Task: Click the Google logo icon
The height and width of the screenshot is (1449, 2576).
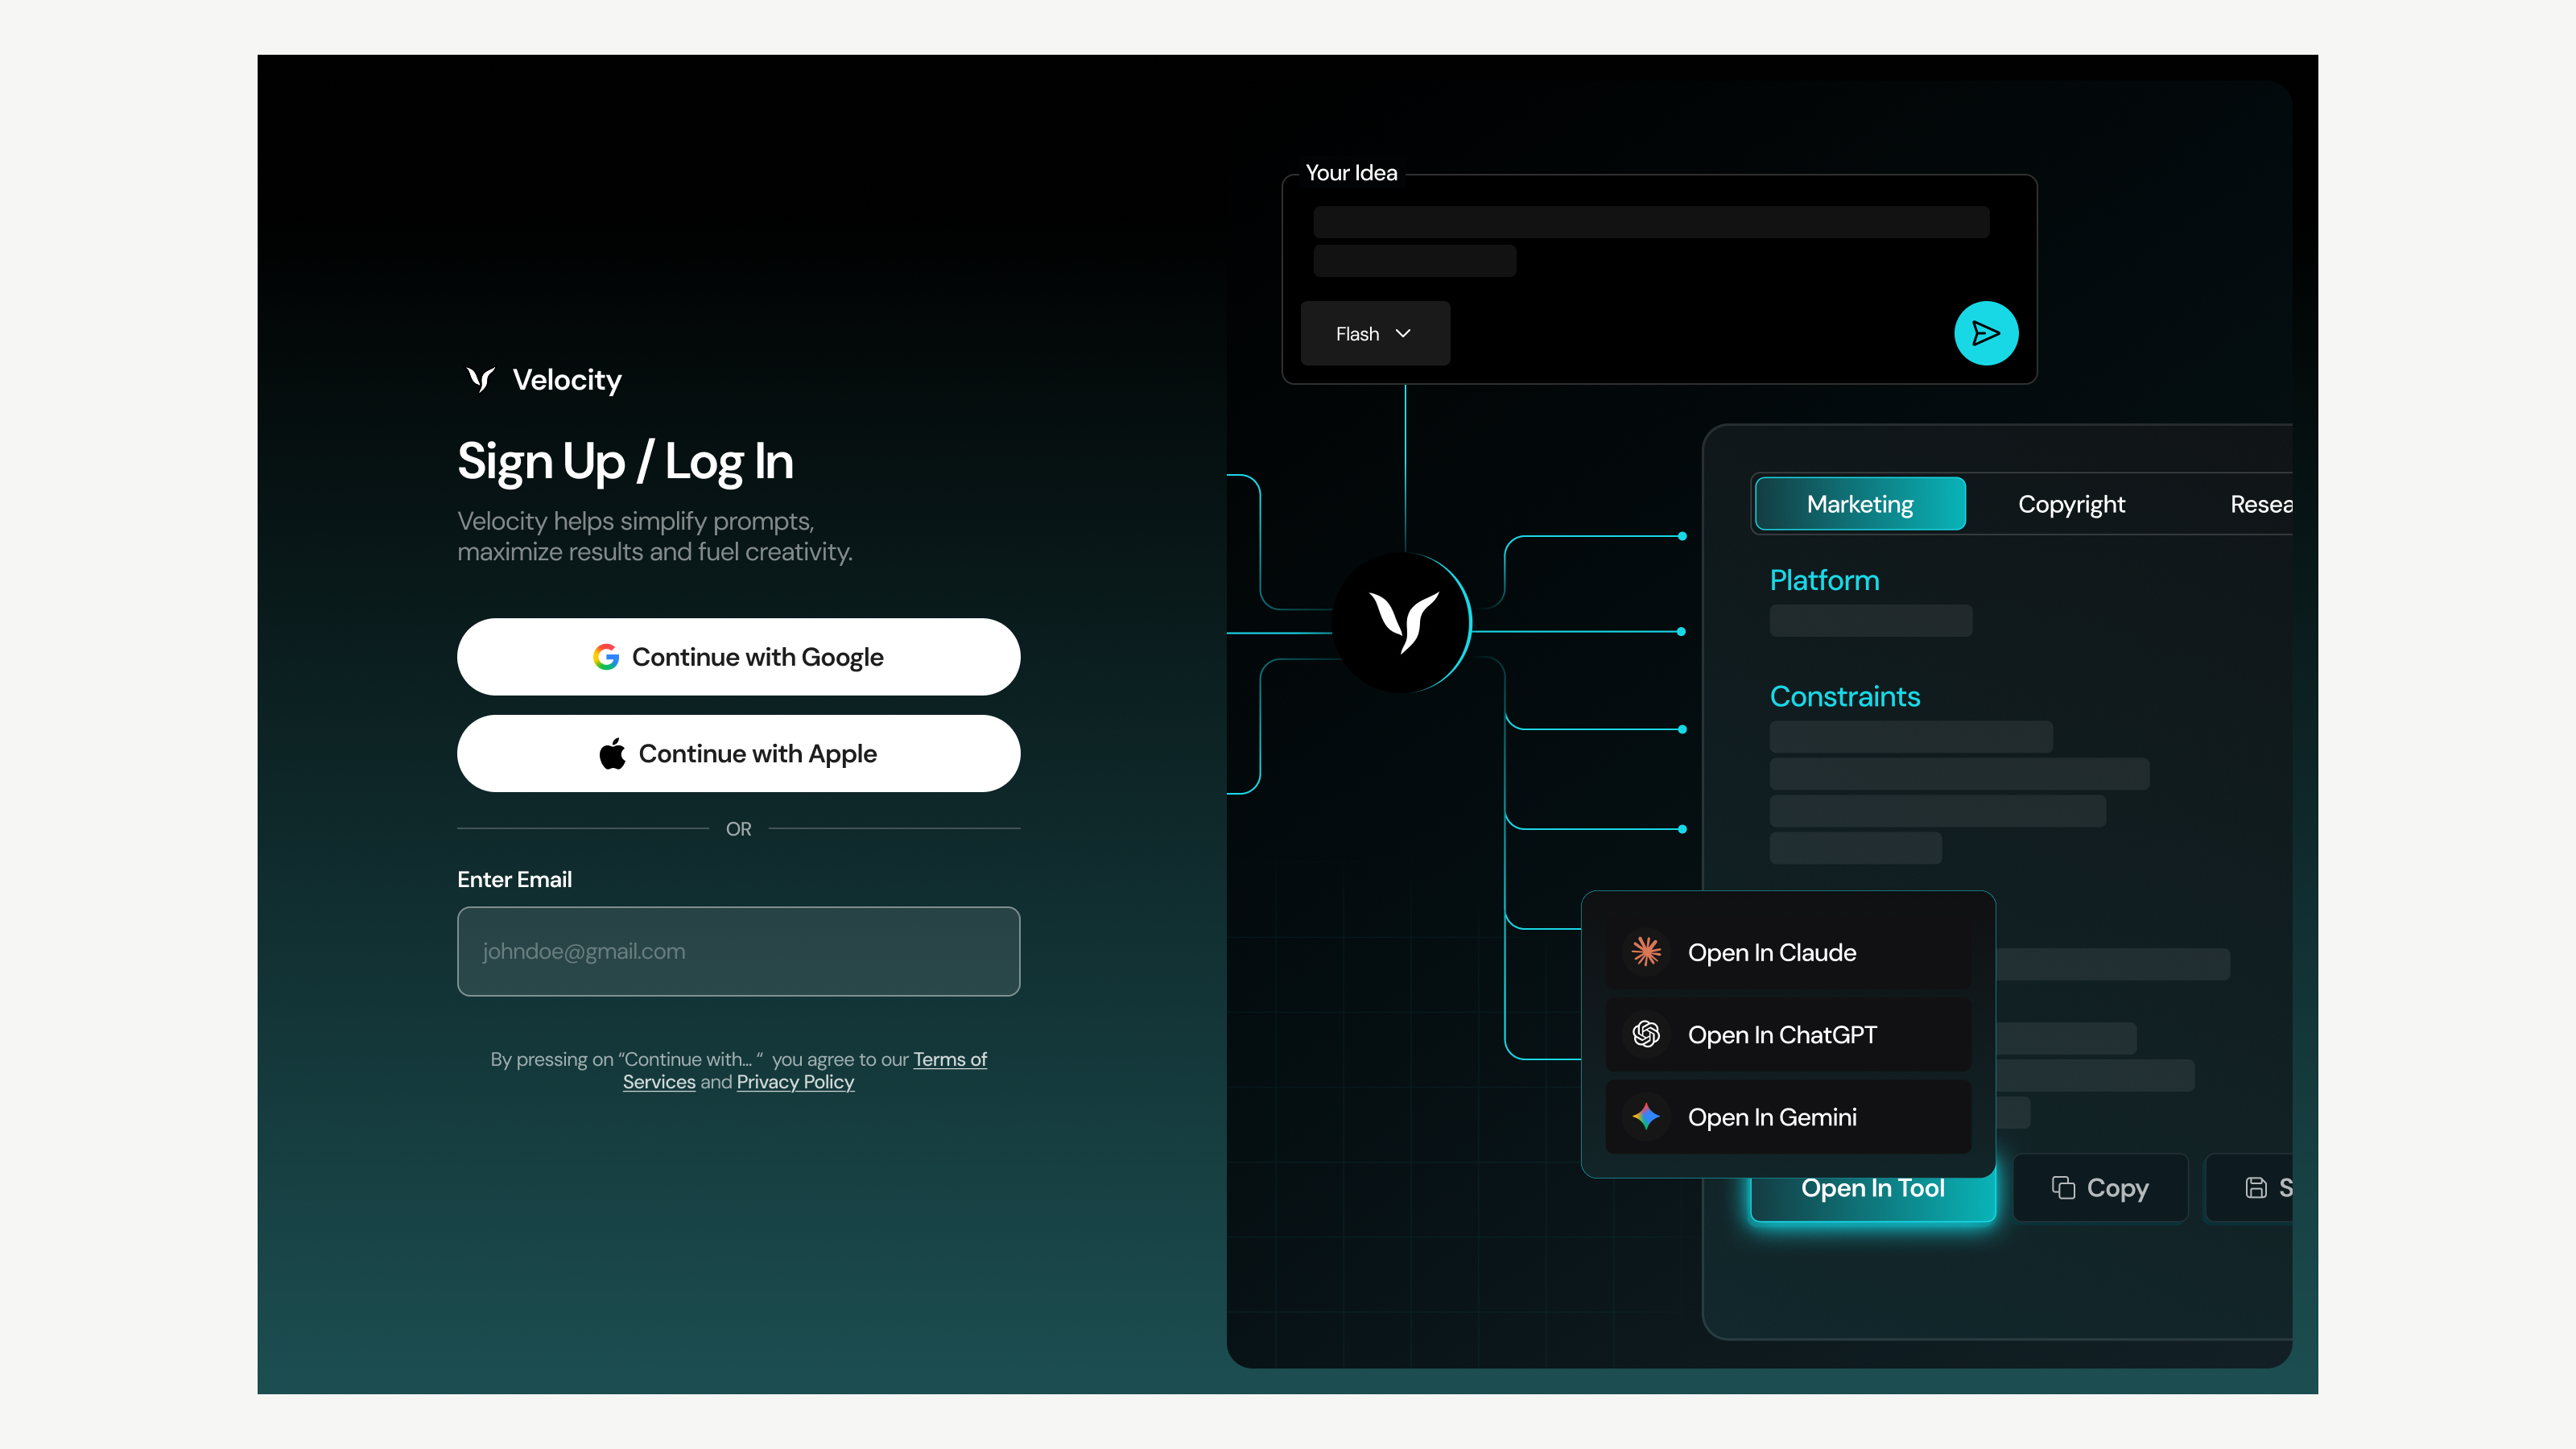Action: (606, 657)
